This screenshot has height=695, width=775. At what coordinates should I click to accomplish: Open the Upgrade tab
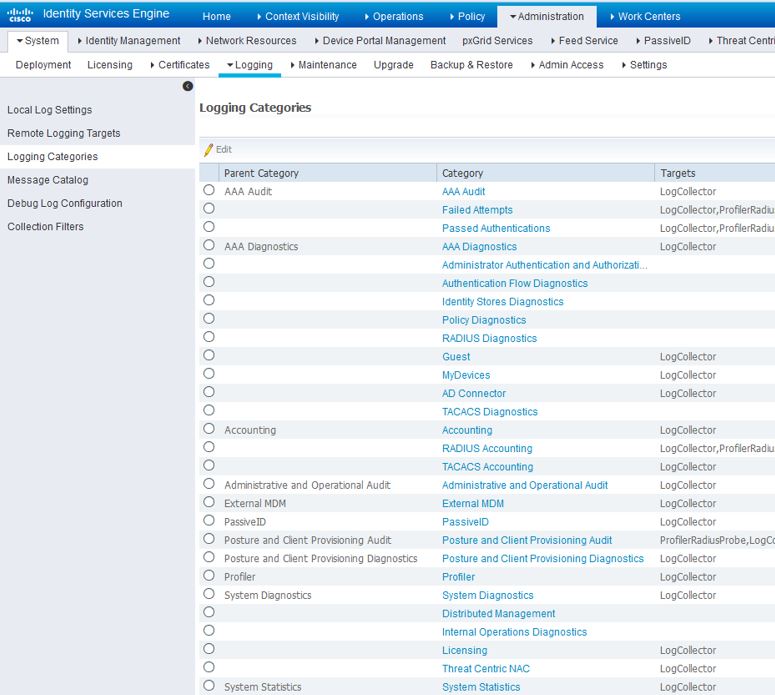(x=393, y=65)
